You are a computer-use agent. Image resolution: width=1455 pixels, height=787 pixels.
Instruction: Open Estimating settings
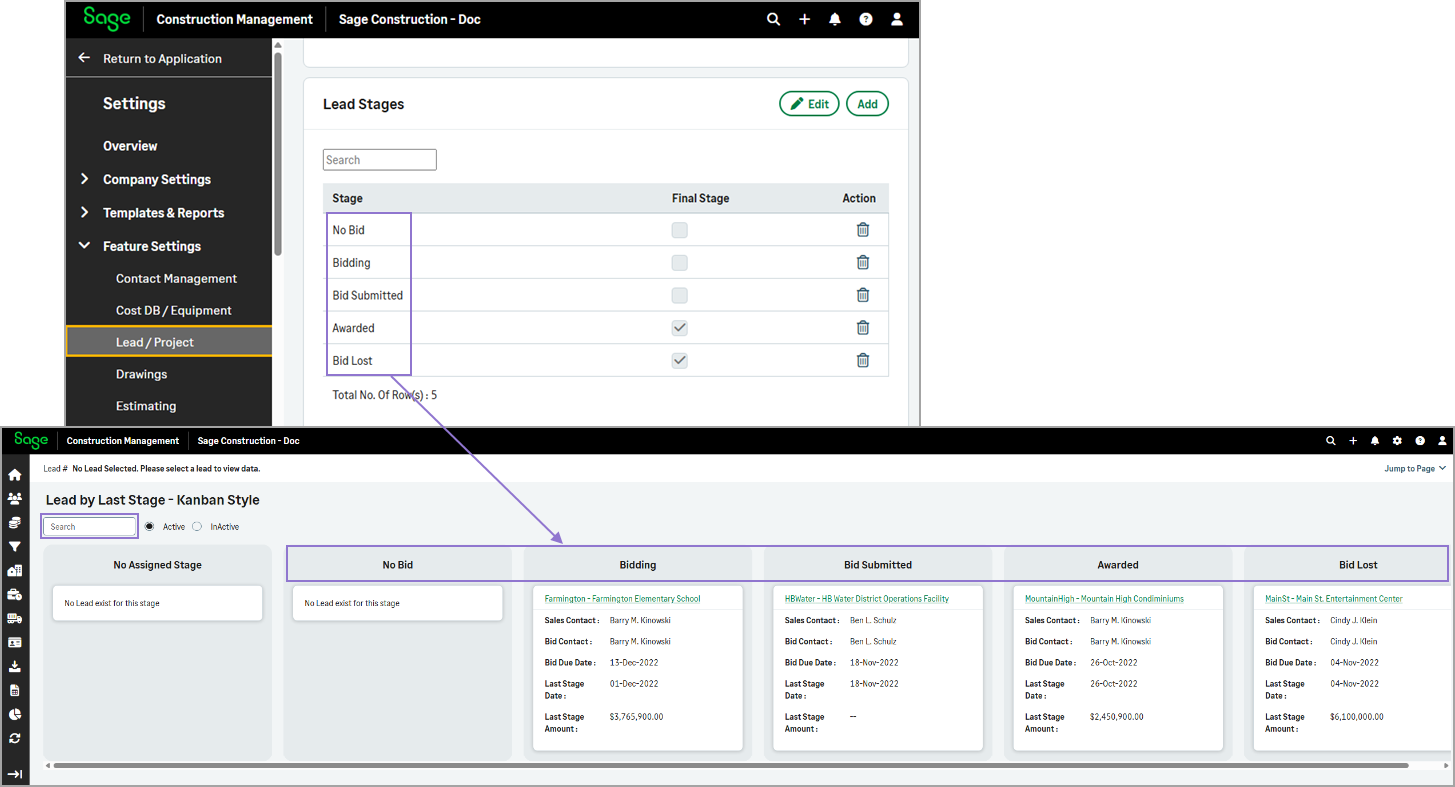tap(146, 406)
